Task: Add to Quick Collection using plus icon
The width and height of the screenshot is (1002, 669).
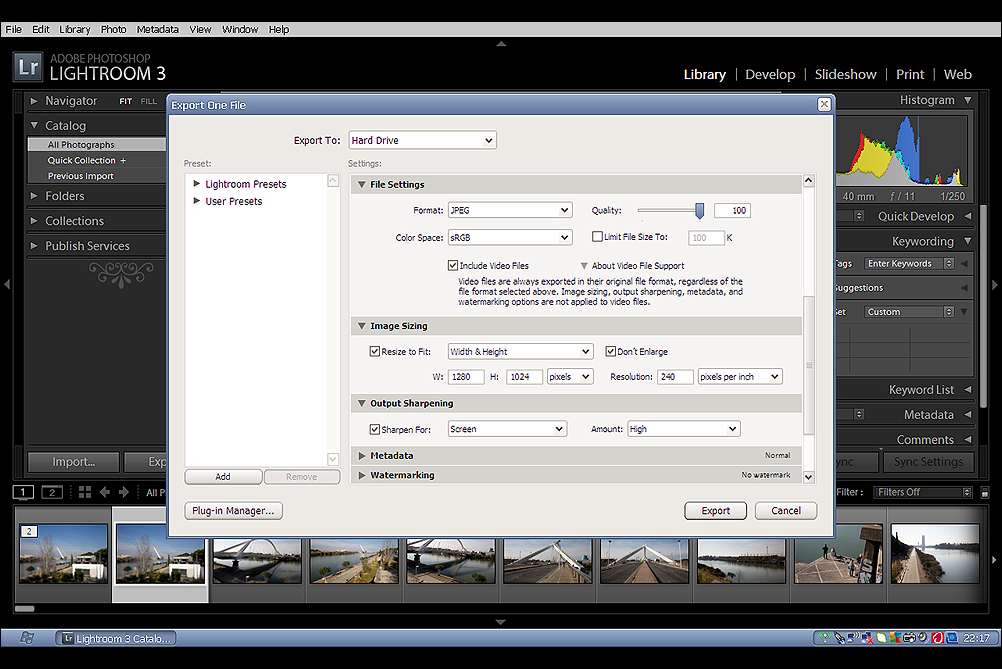Action: [123, 160]
